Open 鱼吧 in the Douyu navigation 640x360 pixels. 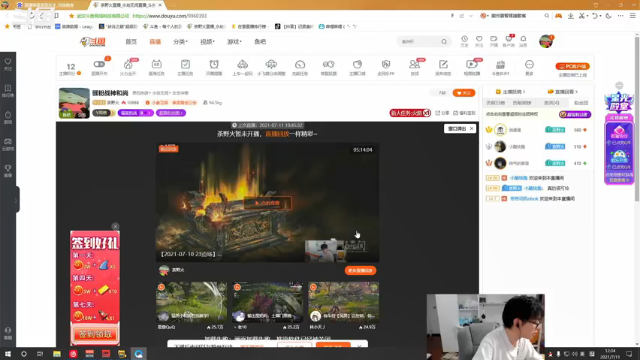260,42
